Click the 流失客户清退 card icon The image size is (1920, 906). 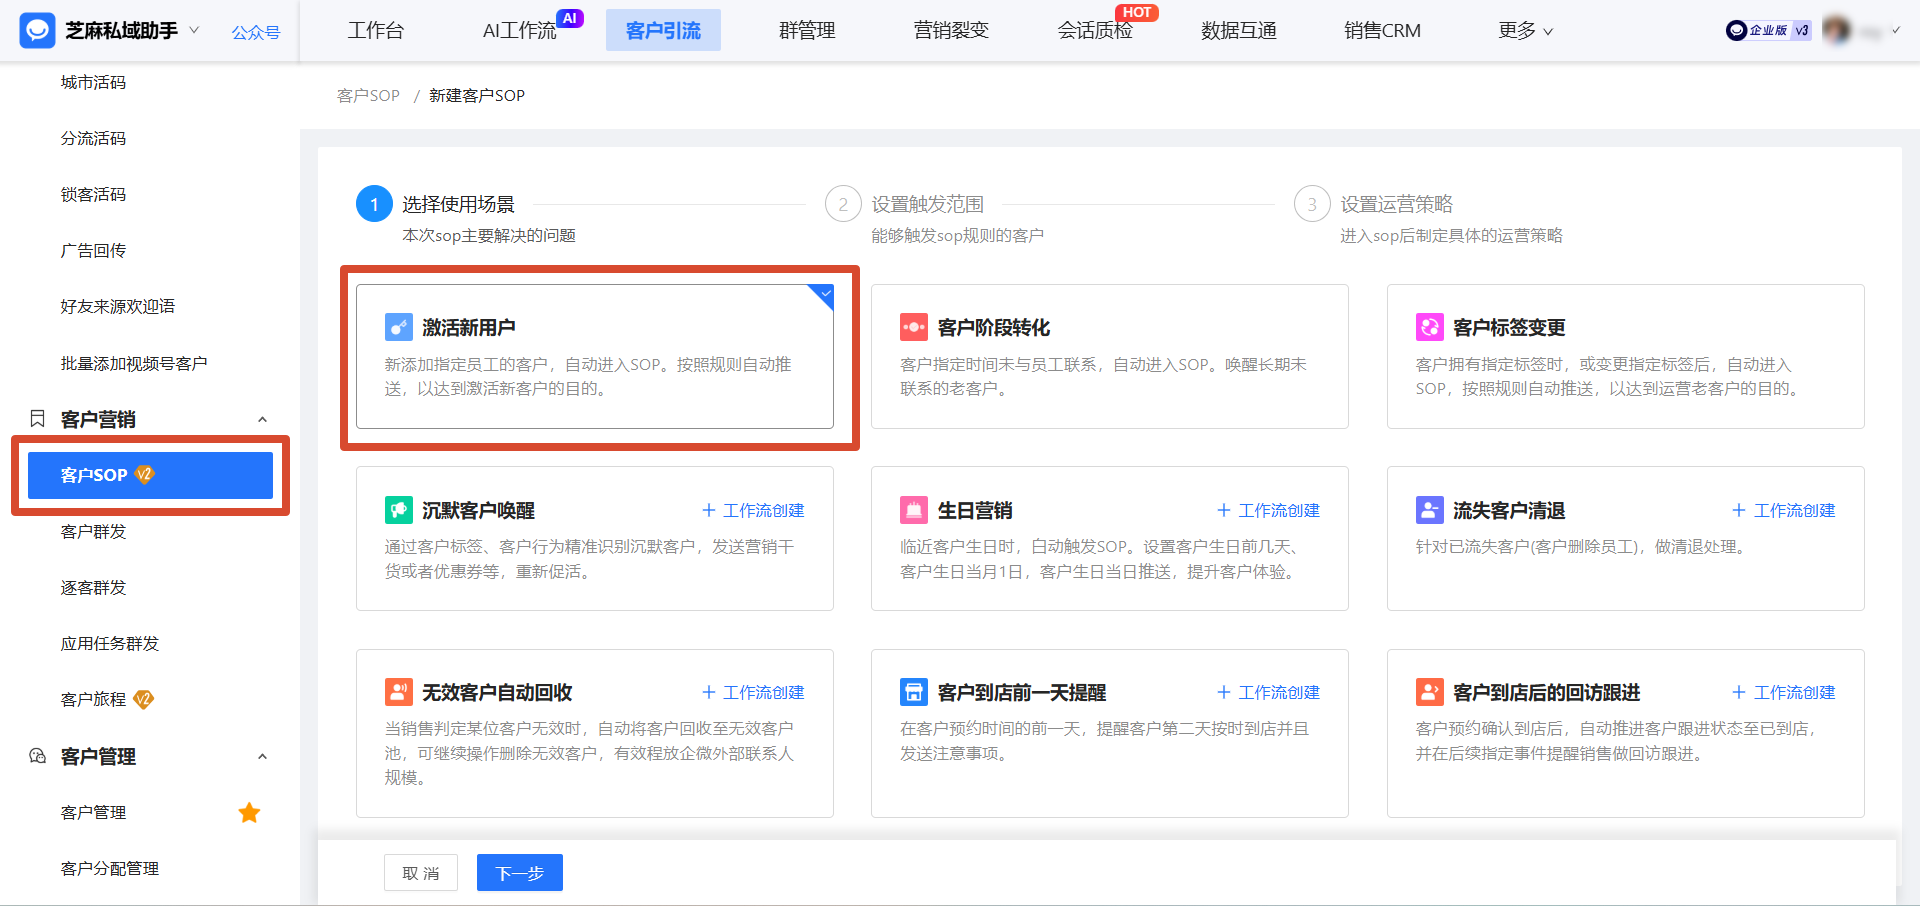point(1429,510)
